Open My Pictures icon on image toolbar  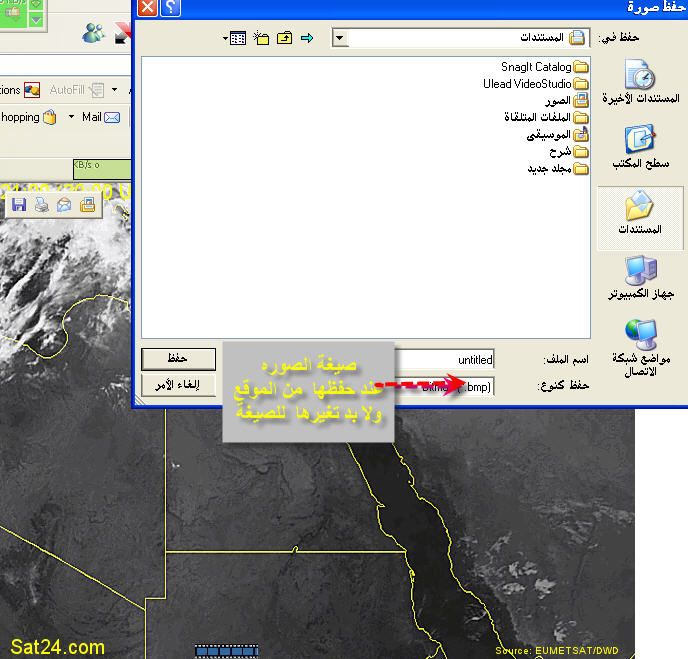87,205
